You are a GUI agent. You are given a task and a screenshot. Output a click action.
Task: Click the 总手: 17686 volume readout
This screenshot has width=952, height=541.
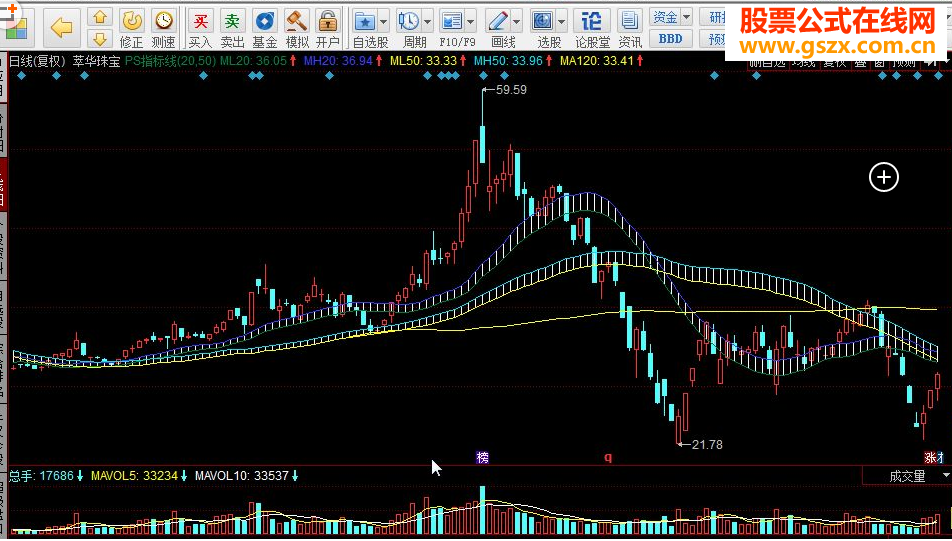click(x=41, y=475)
